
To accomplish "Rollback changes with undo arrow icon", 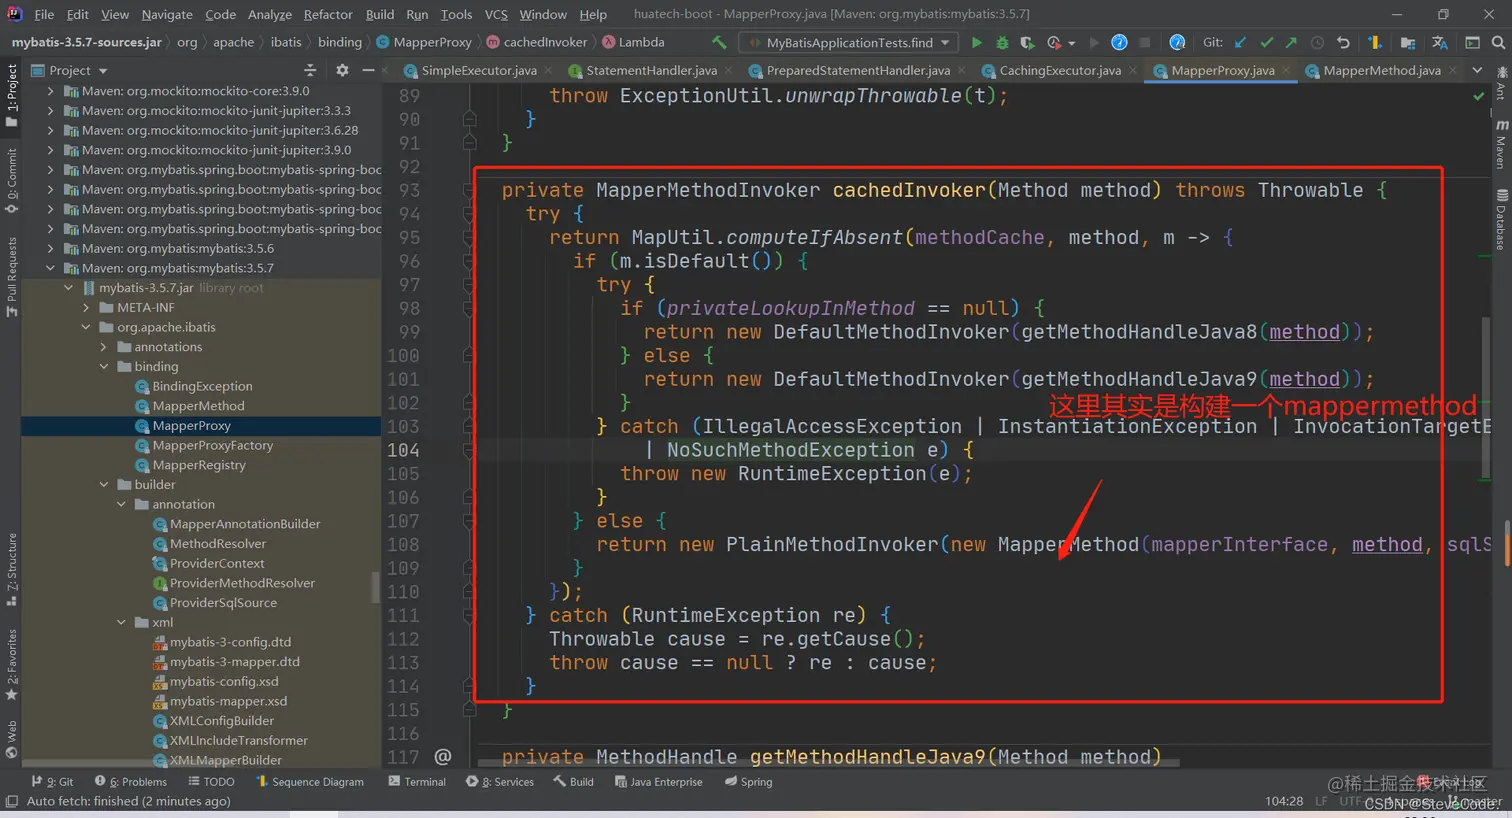I will click(x=1343, y=42).
